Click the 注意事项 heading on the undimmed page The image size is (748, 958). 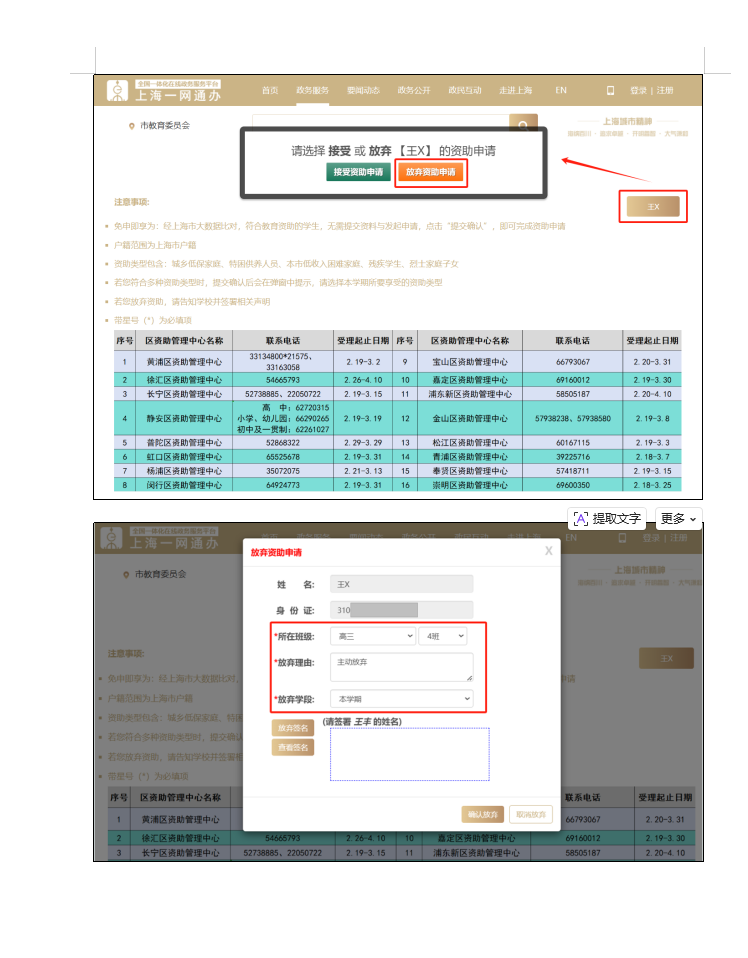131,202
